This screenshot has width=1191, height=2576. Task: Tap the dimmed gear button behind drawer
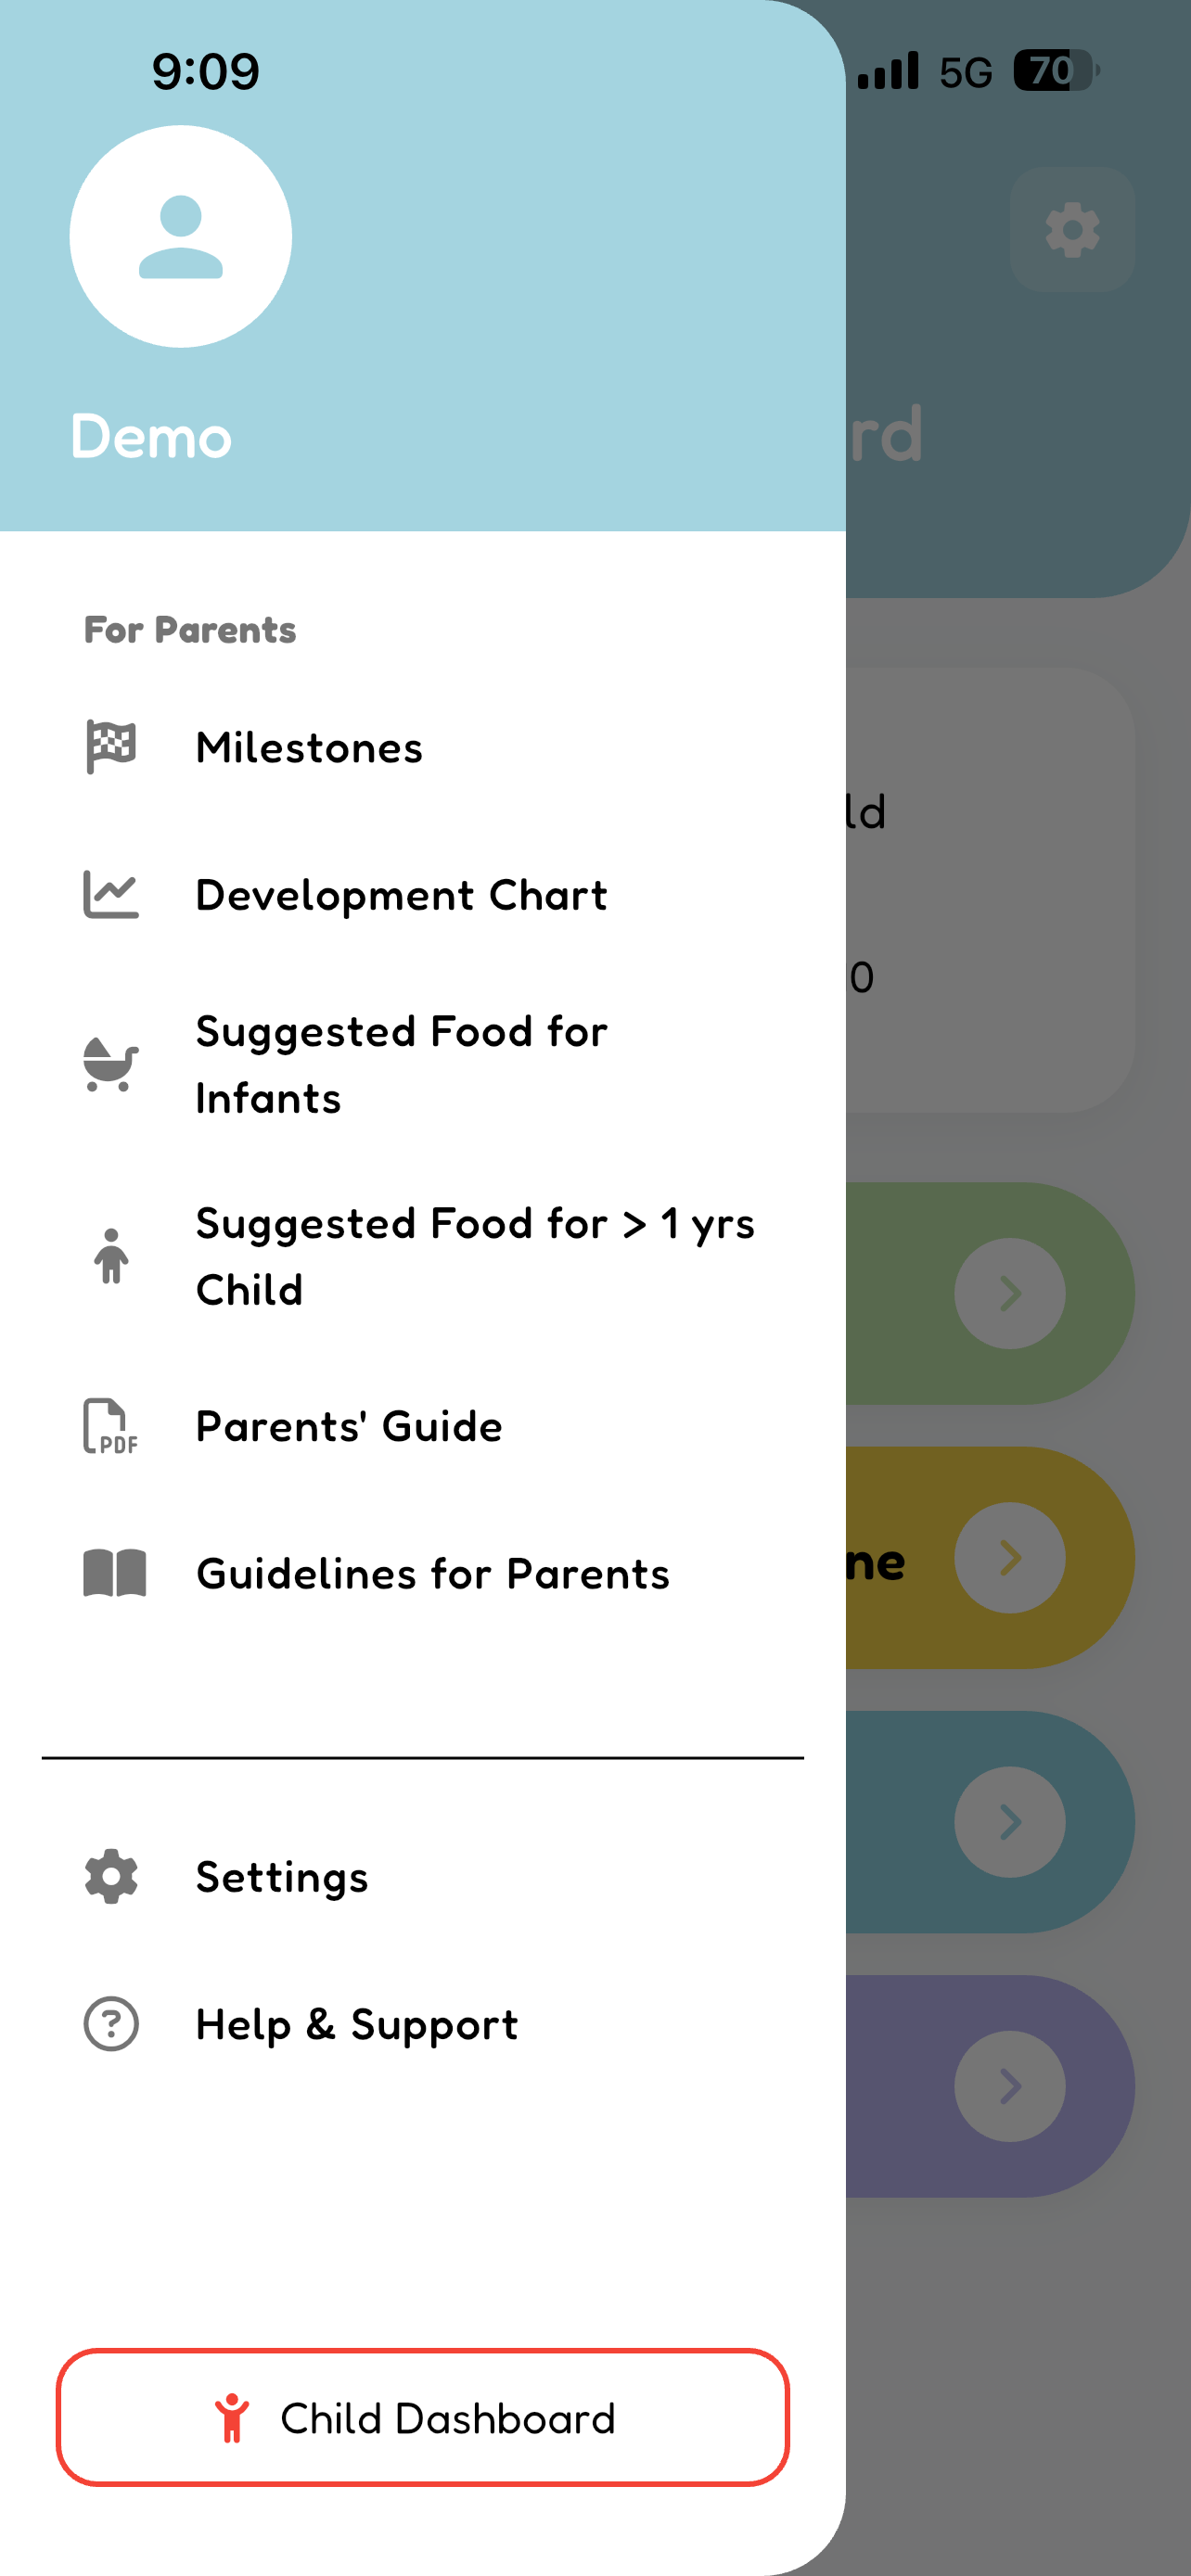(x=1072, y=230)
